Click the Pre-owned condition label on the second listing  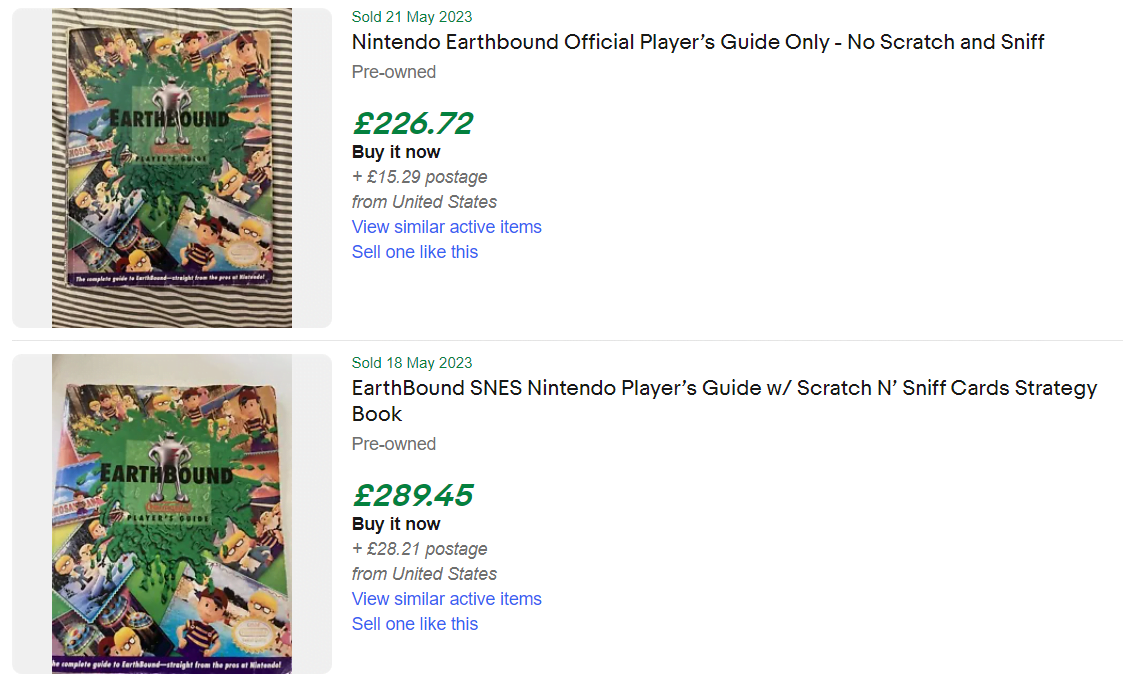(393, 444)
